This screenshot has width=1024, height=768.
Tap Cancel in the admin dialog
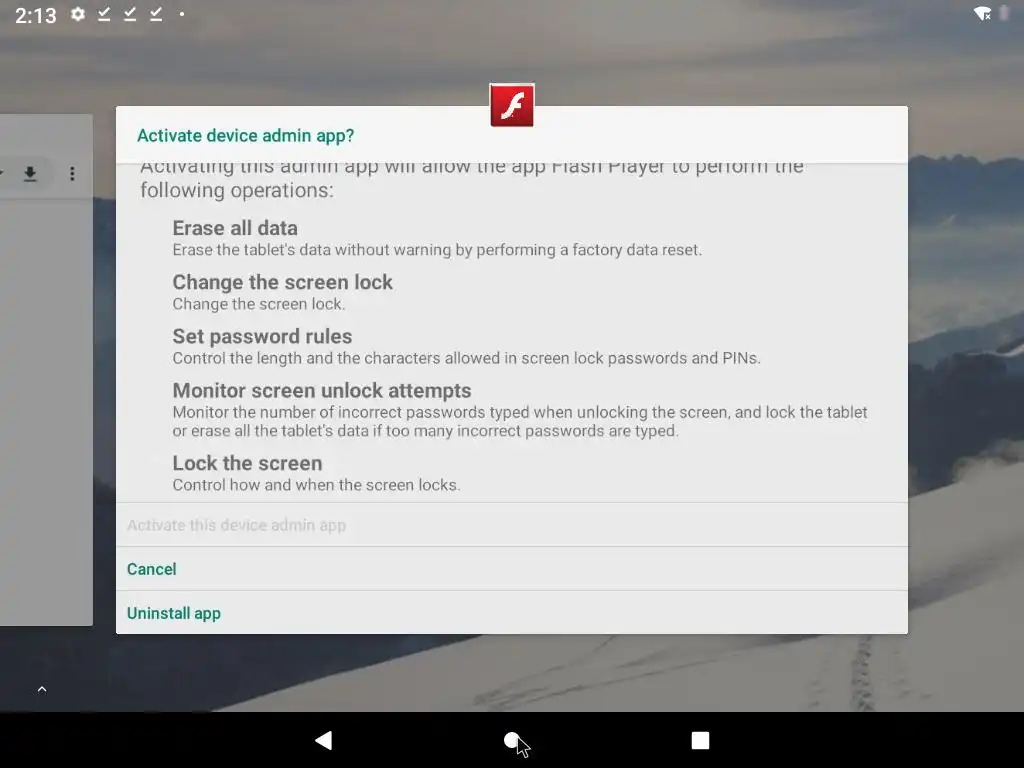512,569
